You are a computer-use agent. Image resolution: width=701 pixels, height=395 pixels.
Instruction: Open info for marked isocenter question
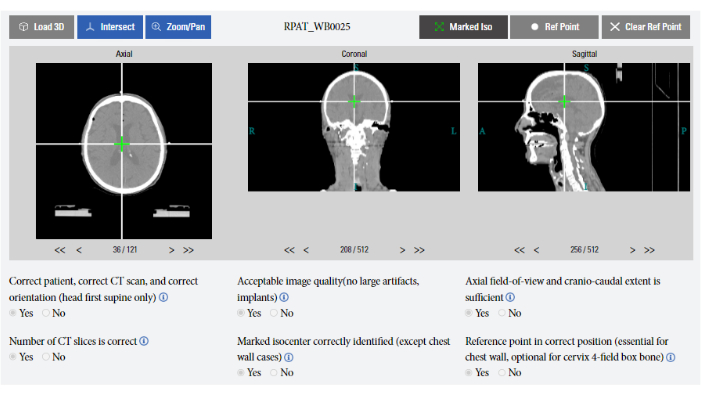pos(289,357)
